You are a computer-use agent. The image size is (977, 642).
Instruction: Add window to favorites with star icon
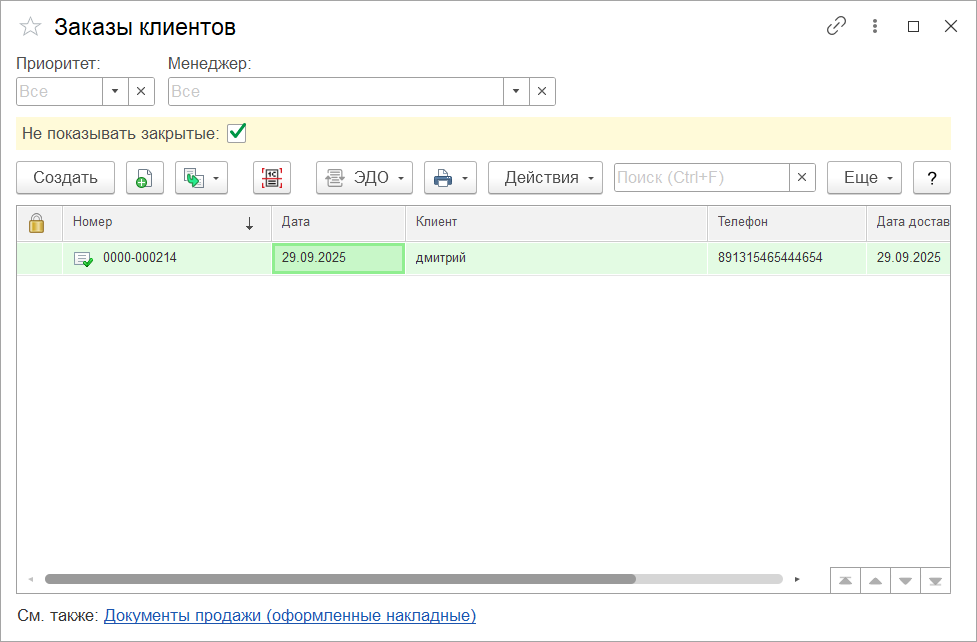tap(31, 27)
